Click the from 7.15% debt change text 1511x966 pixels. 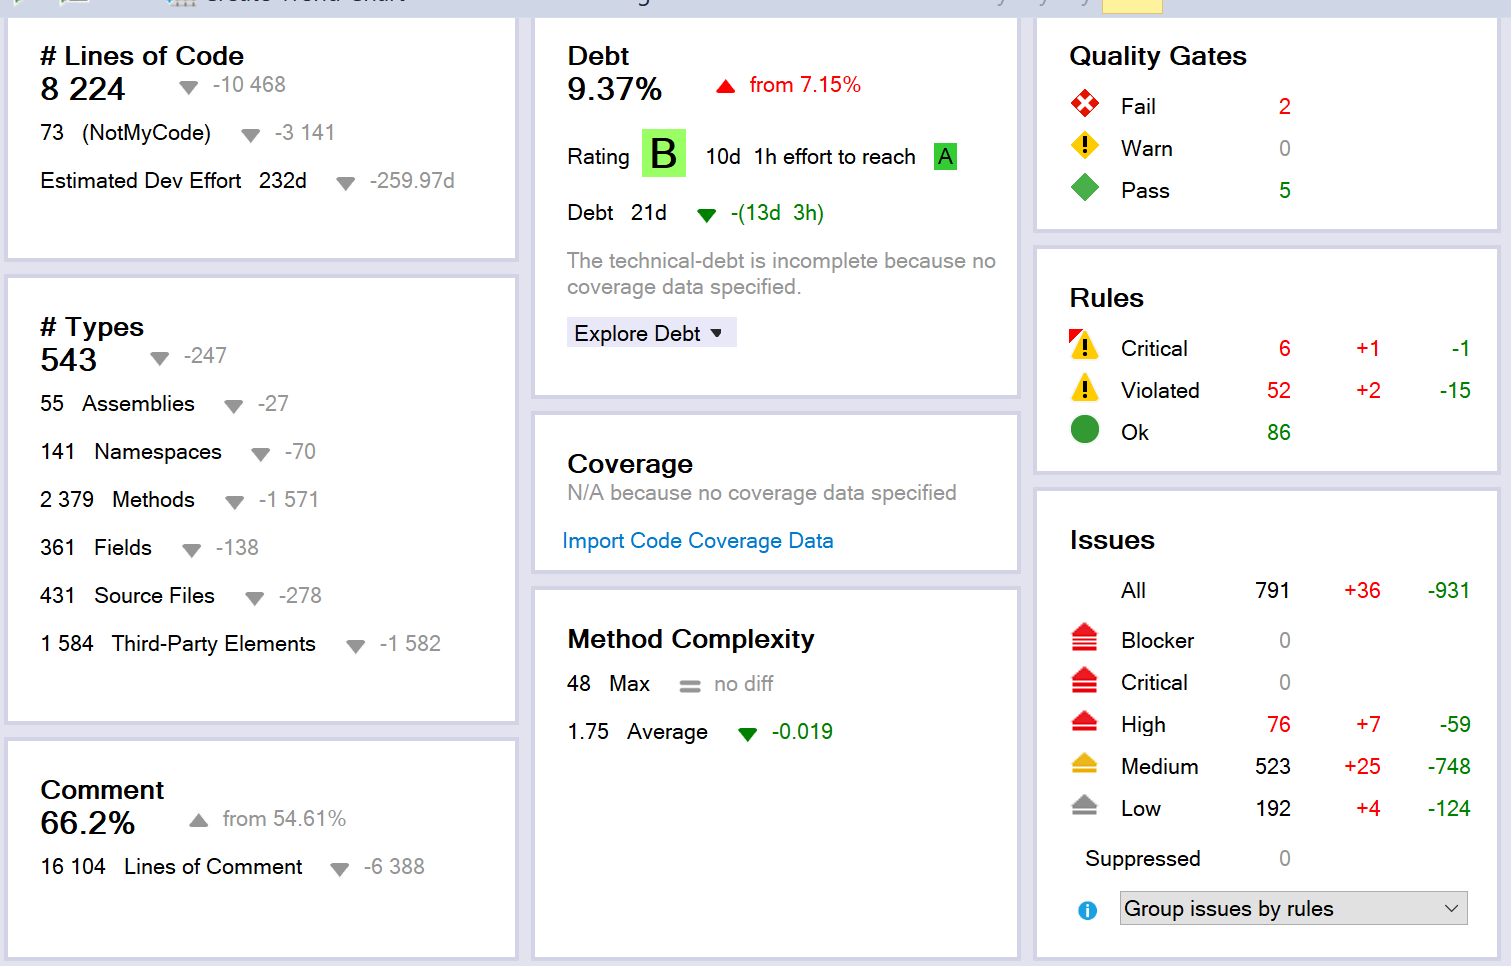(x=805, y=85)
